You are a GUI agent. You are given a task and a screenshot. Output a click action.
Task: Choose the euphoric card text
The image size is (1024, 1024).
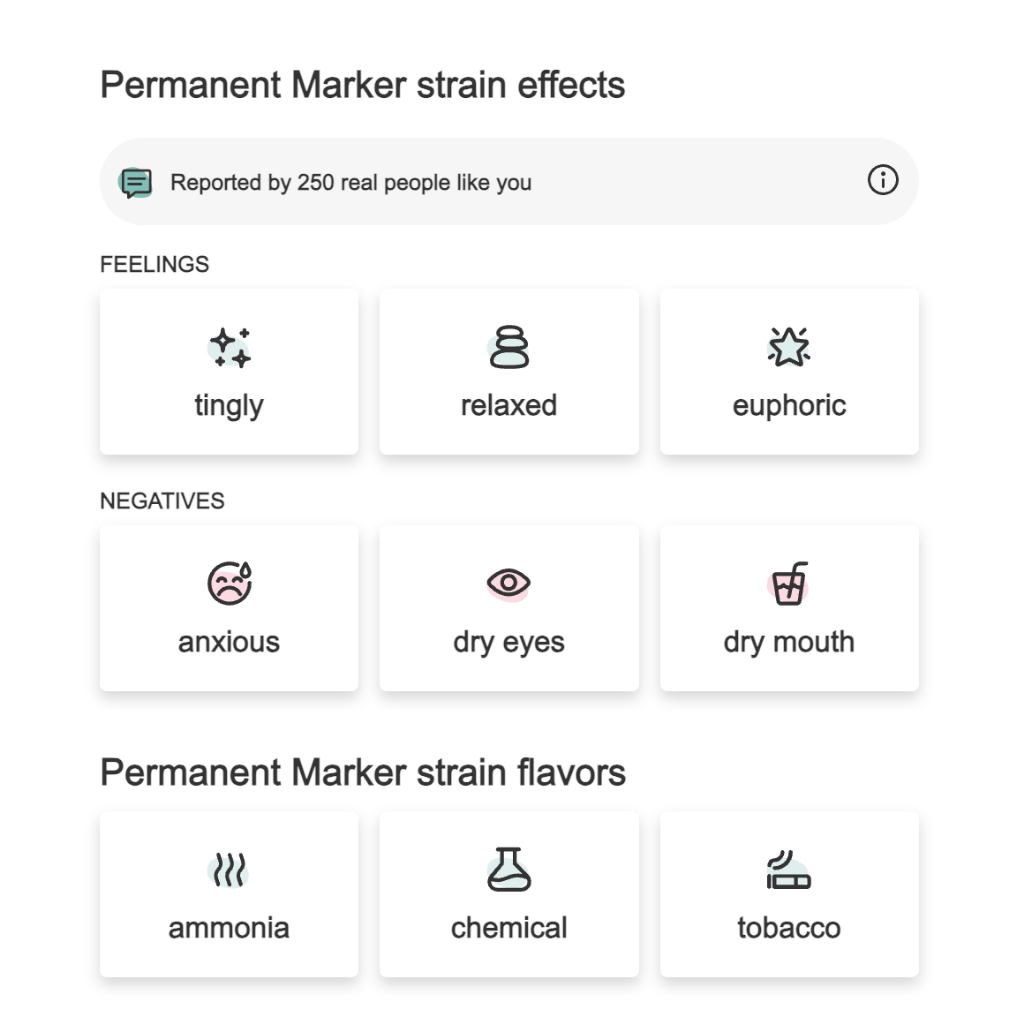click(x=789, y=406)
